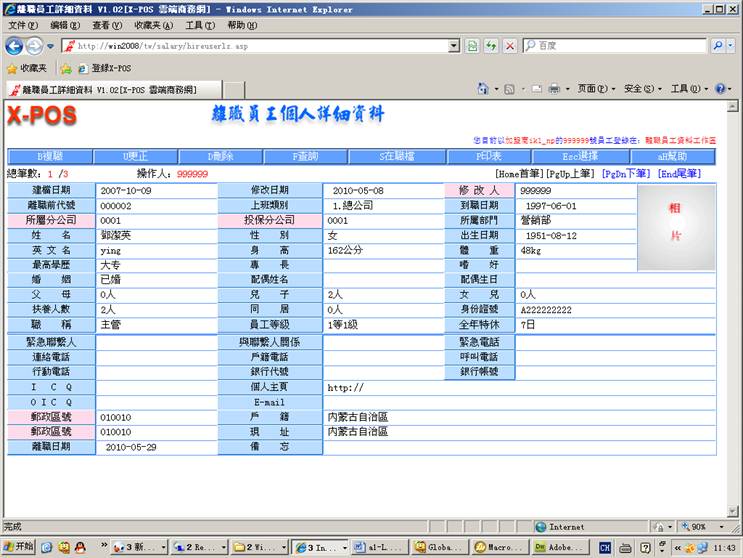
Task: Click the Home icon in command bar
Action: 484,89
